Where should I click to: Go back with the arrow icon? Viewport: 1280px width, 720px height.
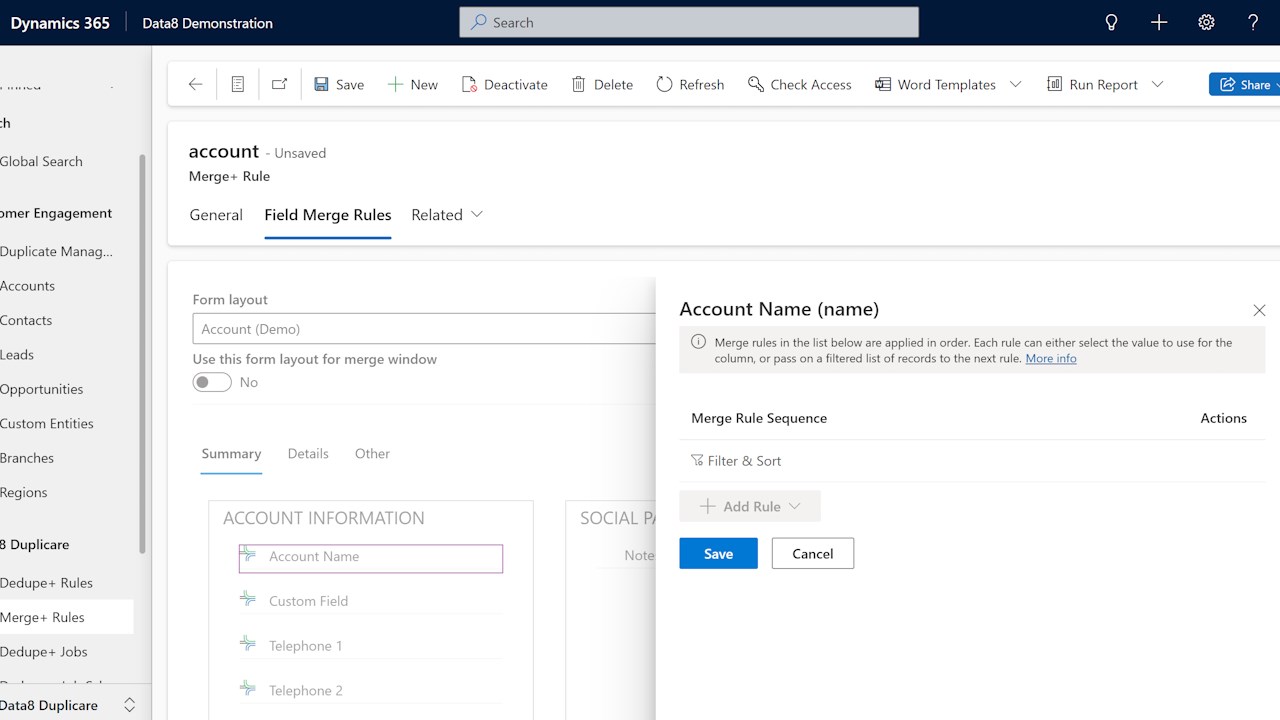(195, 84)
